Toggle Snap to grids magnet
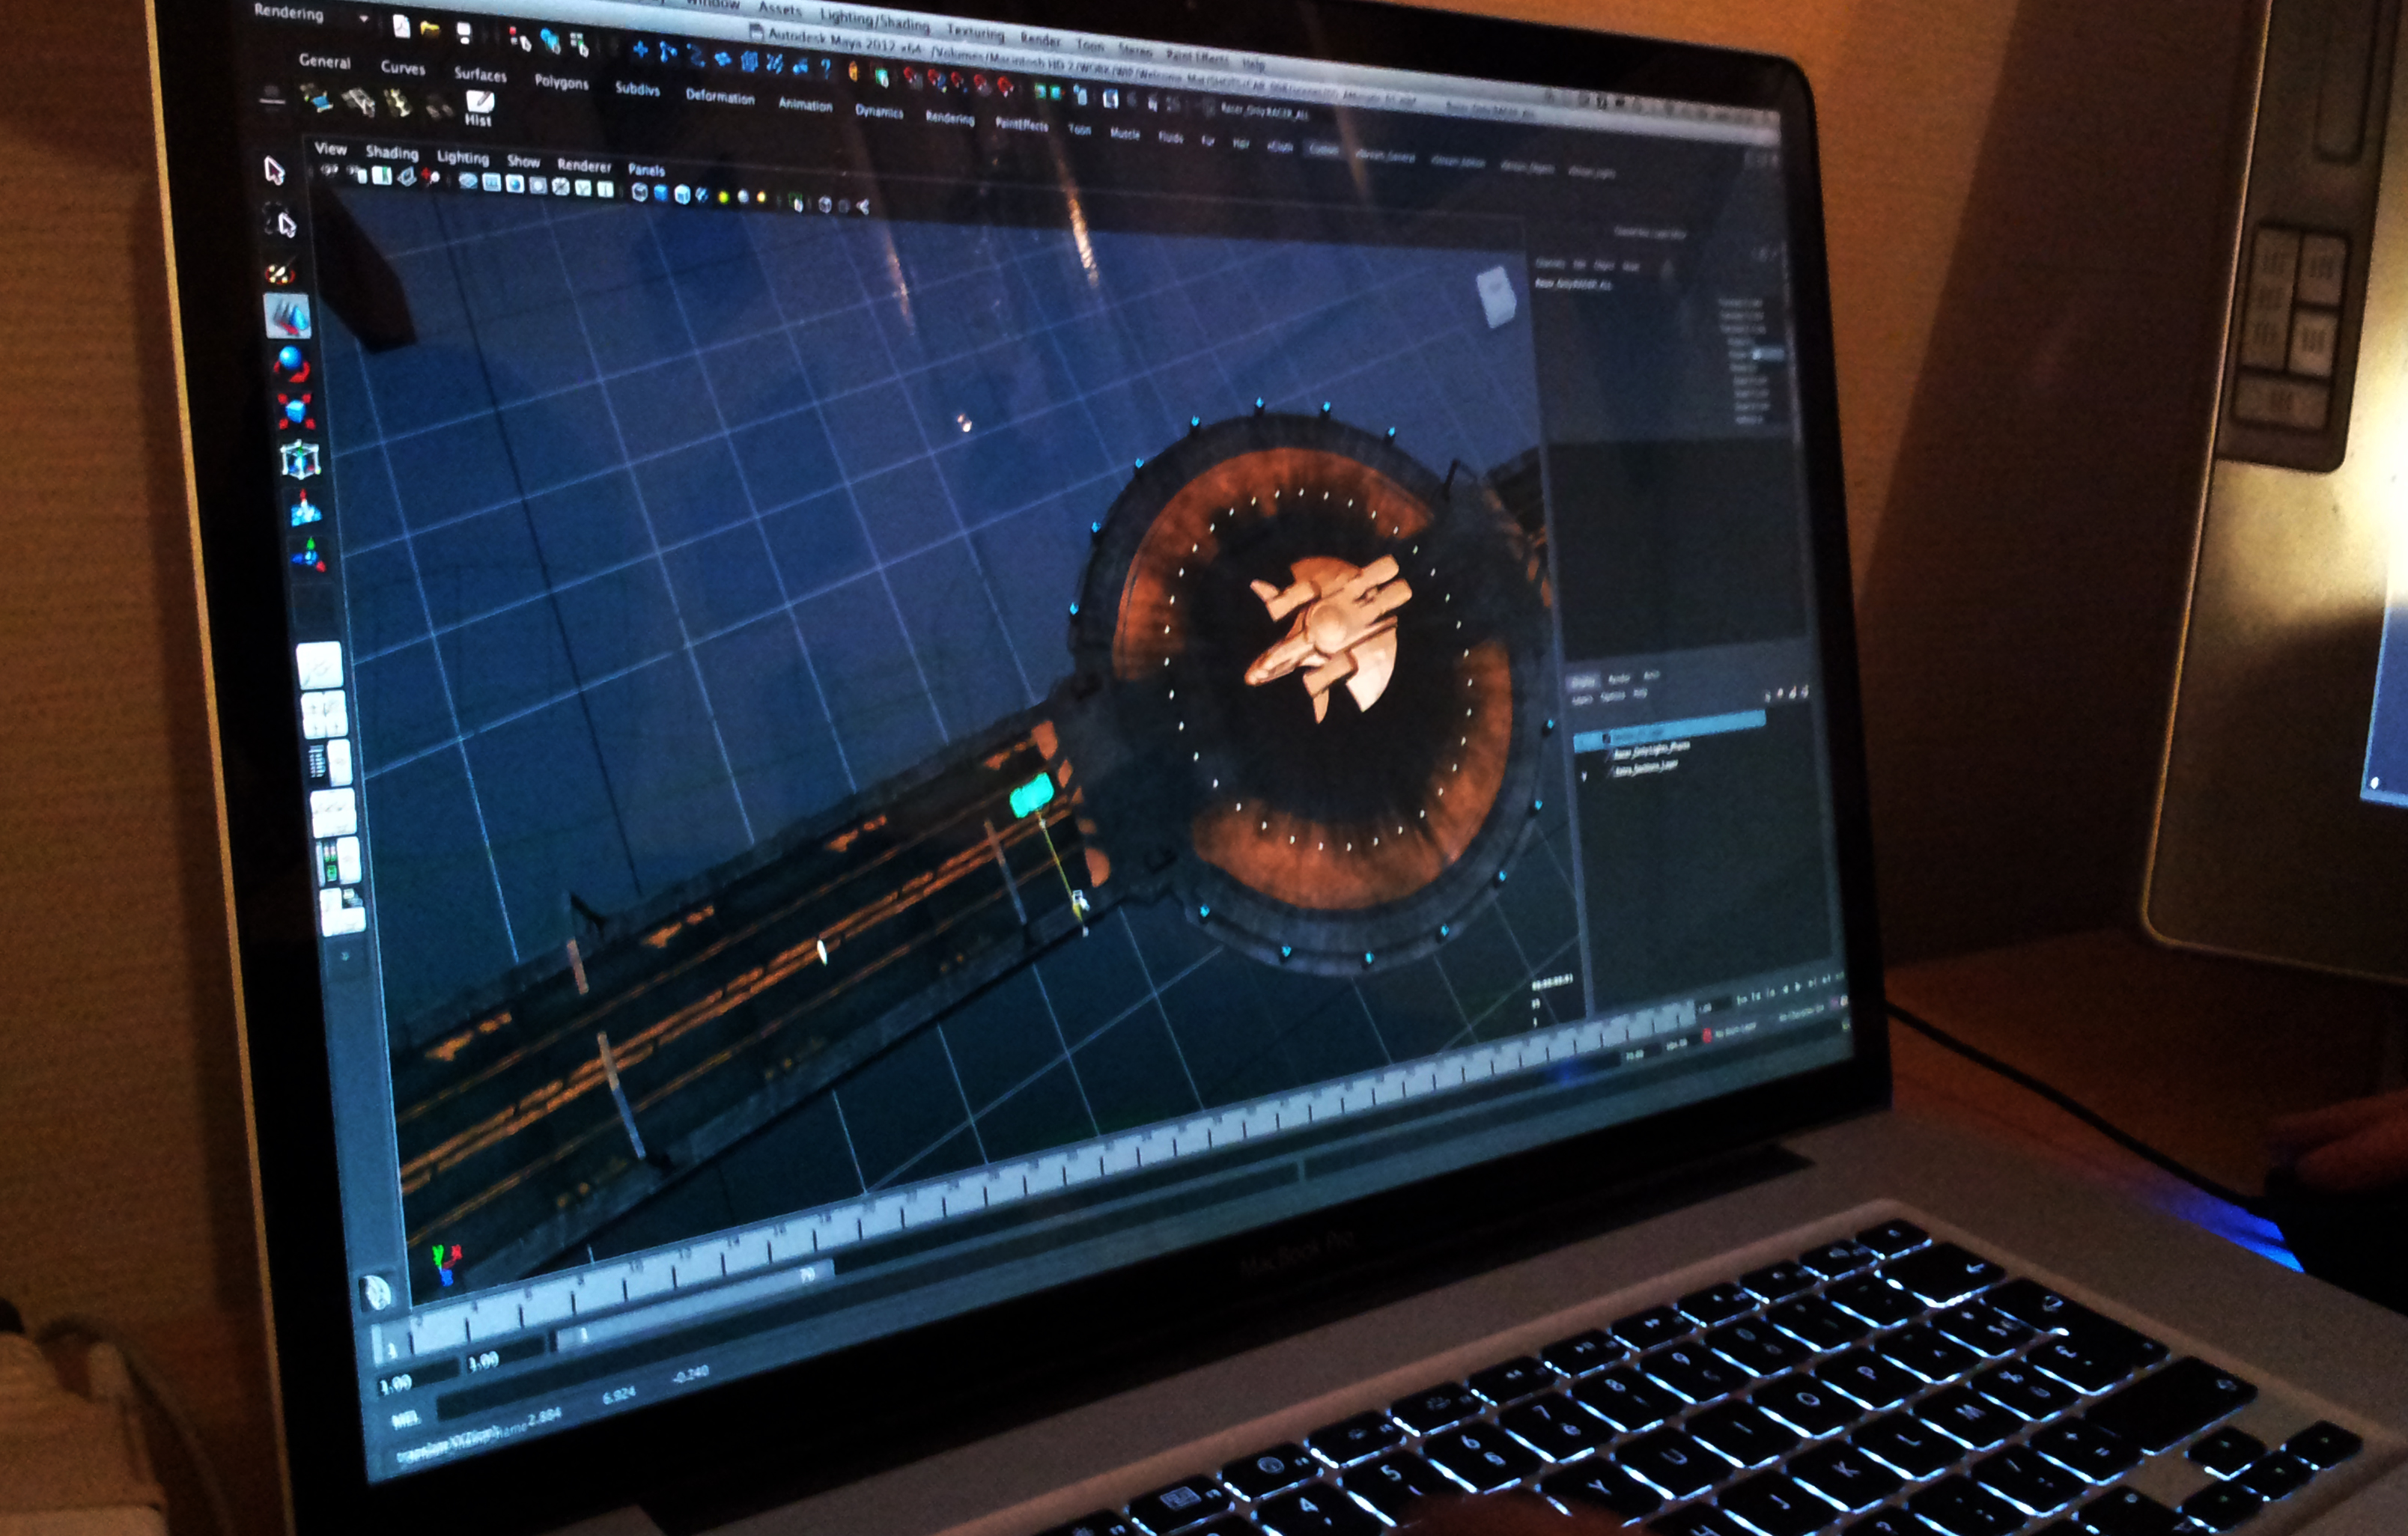The width and height of the screenshot is (2408, 1536). [912, 76]
